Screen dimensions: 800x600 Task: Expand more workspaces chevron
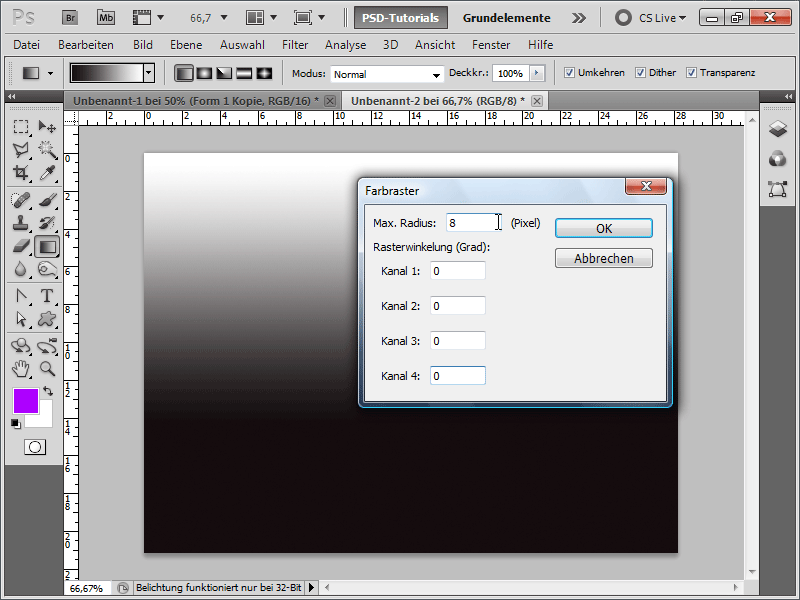click(x=579, y=18)
